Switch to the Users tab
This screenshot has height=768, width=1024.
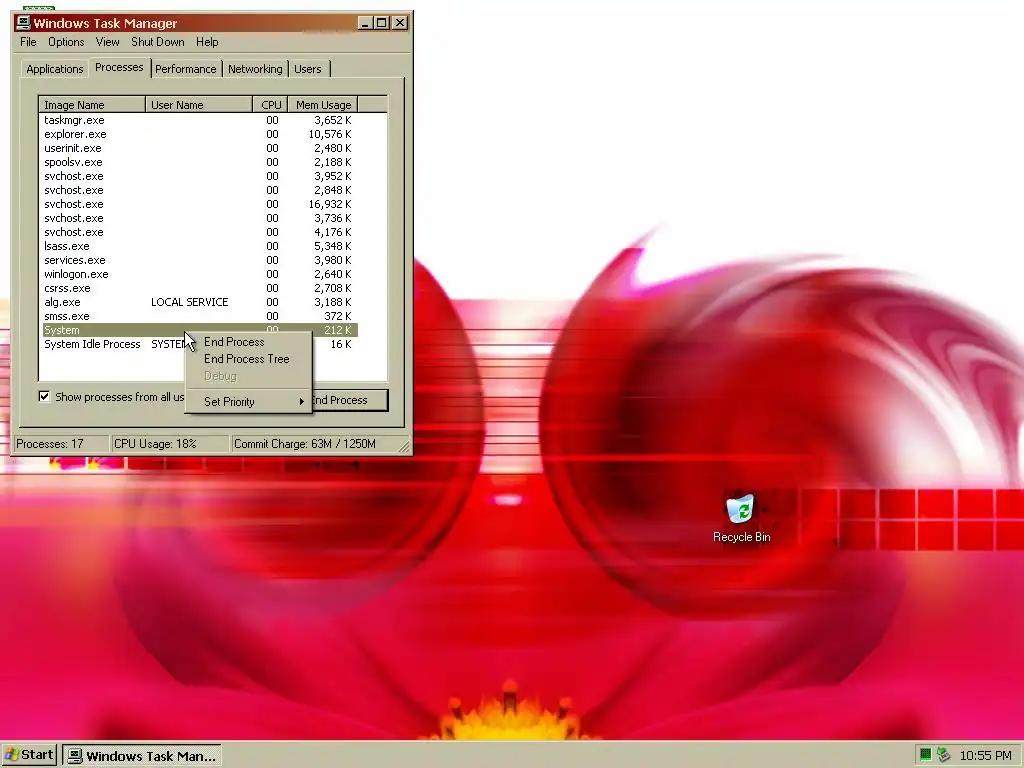[x=308, y=69]
